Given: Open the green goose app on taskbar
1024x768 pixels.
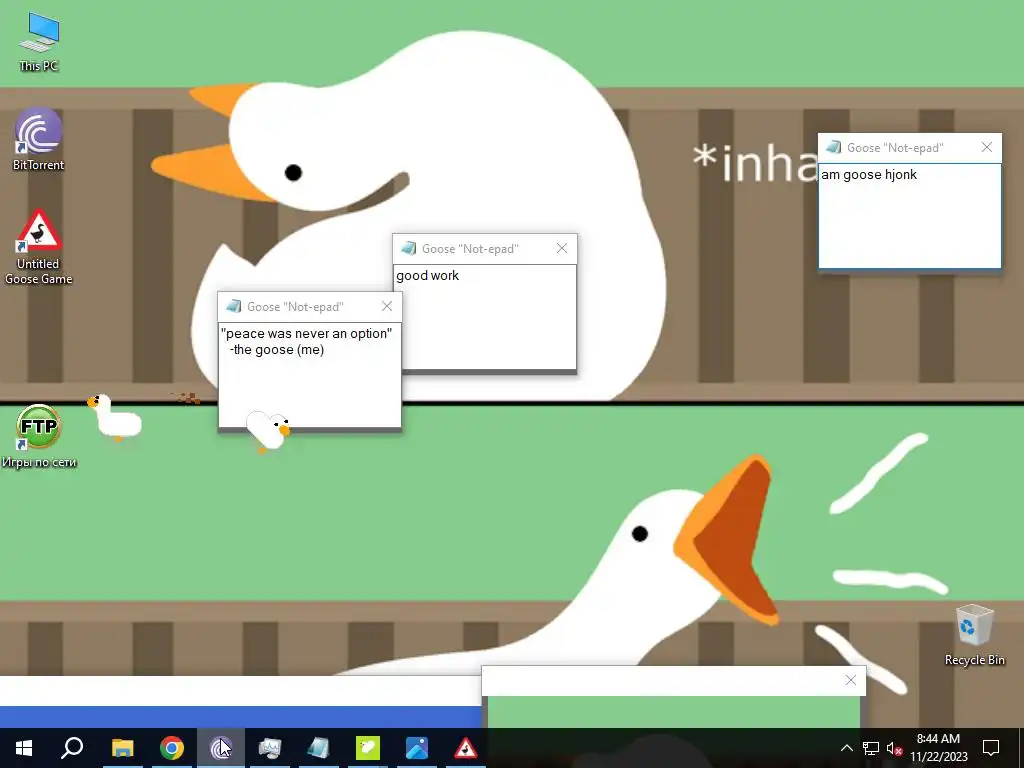Looking at the screenshot, I should pyautogui.click(x=368, y=748).
